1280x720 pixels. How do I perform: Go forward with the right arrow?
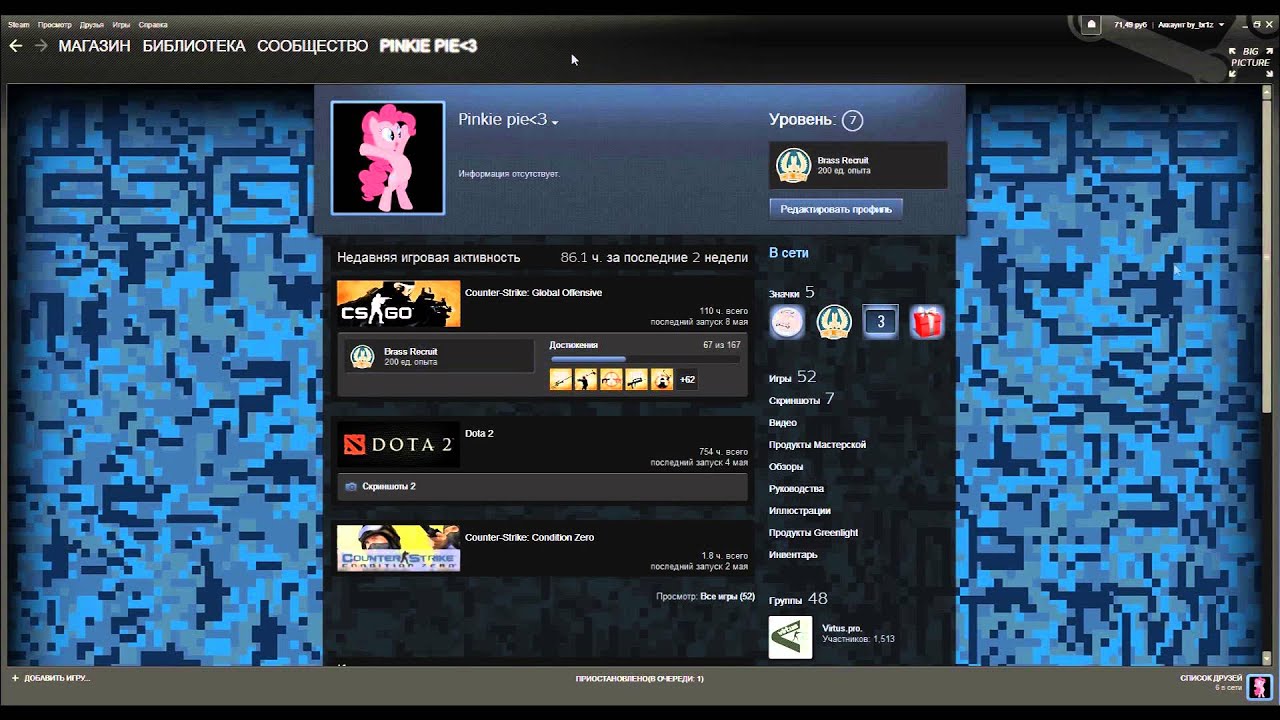tap(41, 45)
